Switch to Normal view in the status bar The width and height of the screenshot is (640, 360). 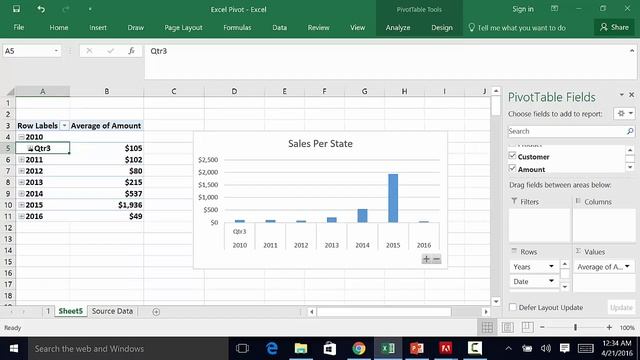(x=487, y=327)
